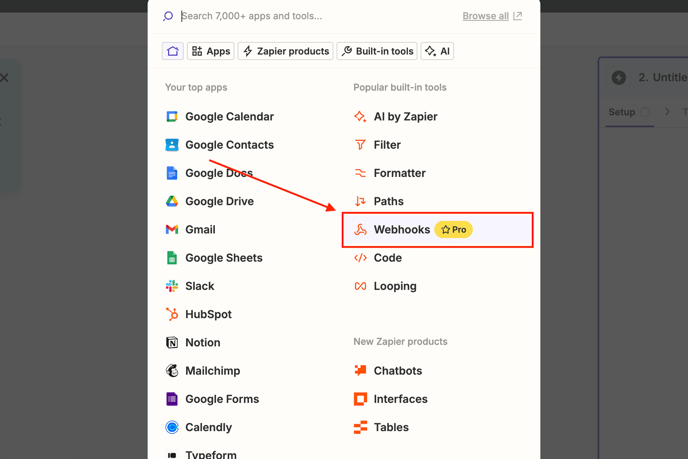Select the Filter funnel icon
The width and height of the screenshot is (688, 459).
(x=360, y=145)
